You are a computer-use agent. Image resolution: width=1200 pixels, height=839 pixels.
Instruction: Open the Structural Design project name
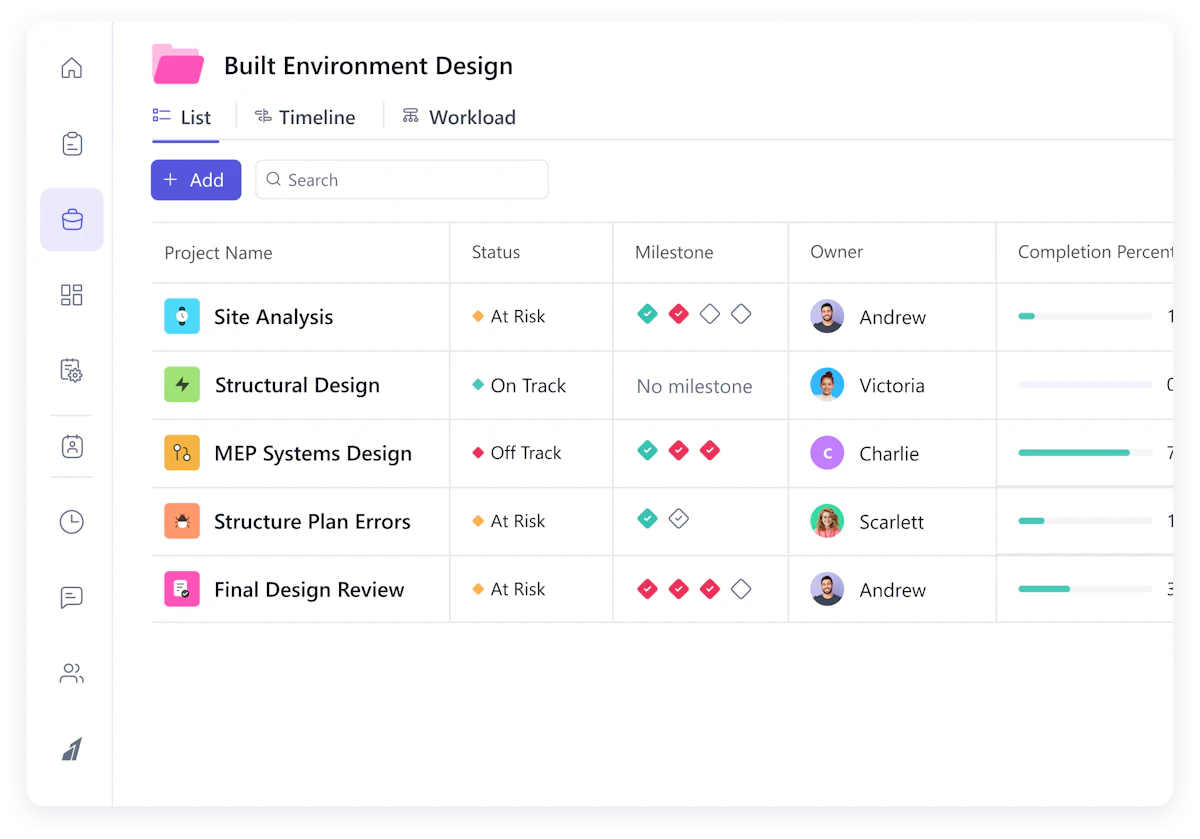point(297,385)
